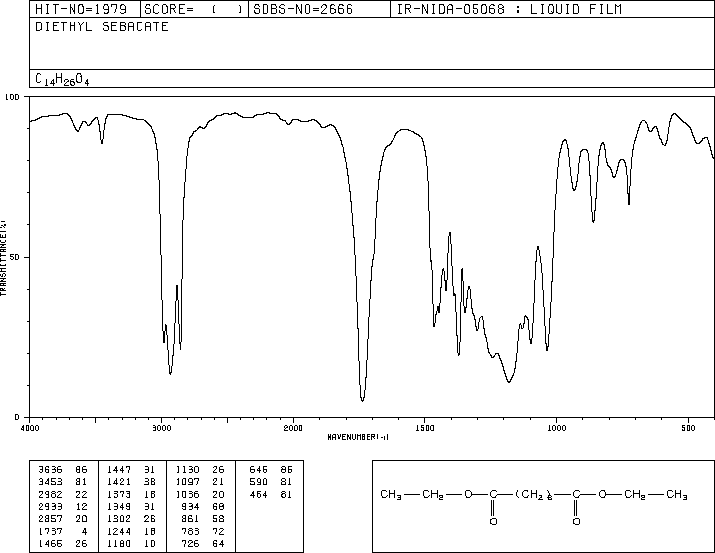Click the 2000 x-axis tick label
715x553 pixels.
pyautogui.click(x=293, y=428)
